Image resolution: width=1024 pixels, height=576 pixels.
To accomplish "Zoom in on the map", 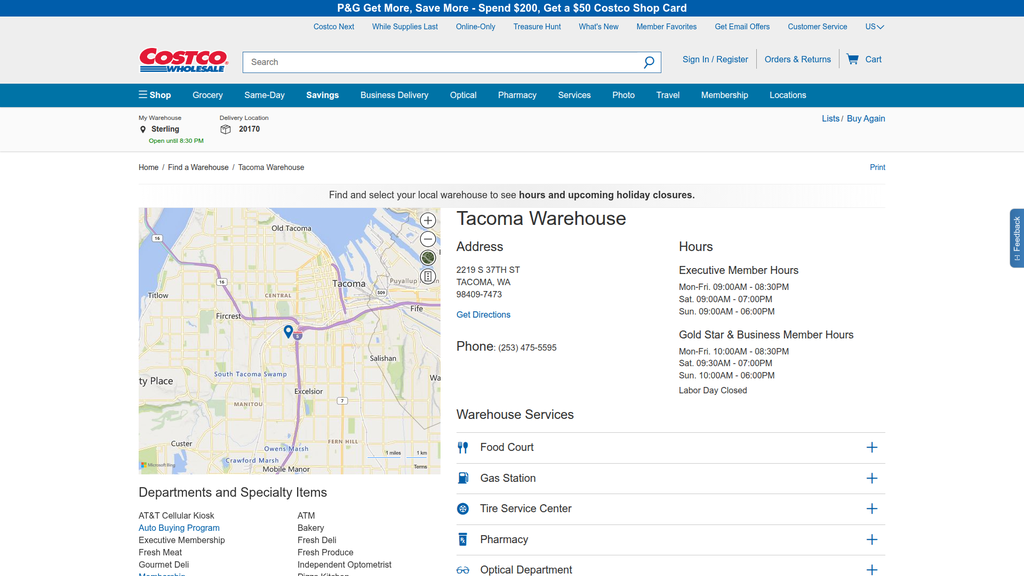I will point(428,221).
